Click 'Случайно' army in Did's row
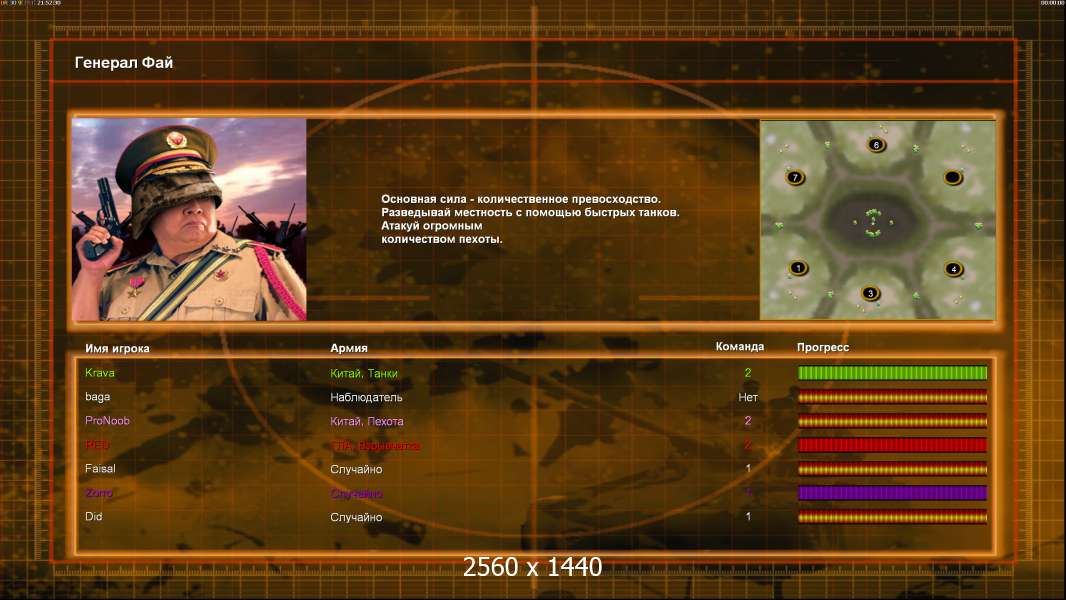The image size is (1066, 600). 356,517
